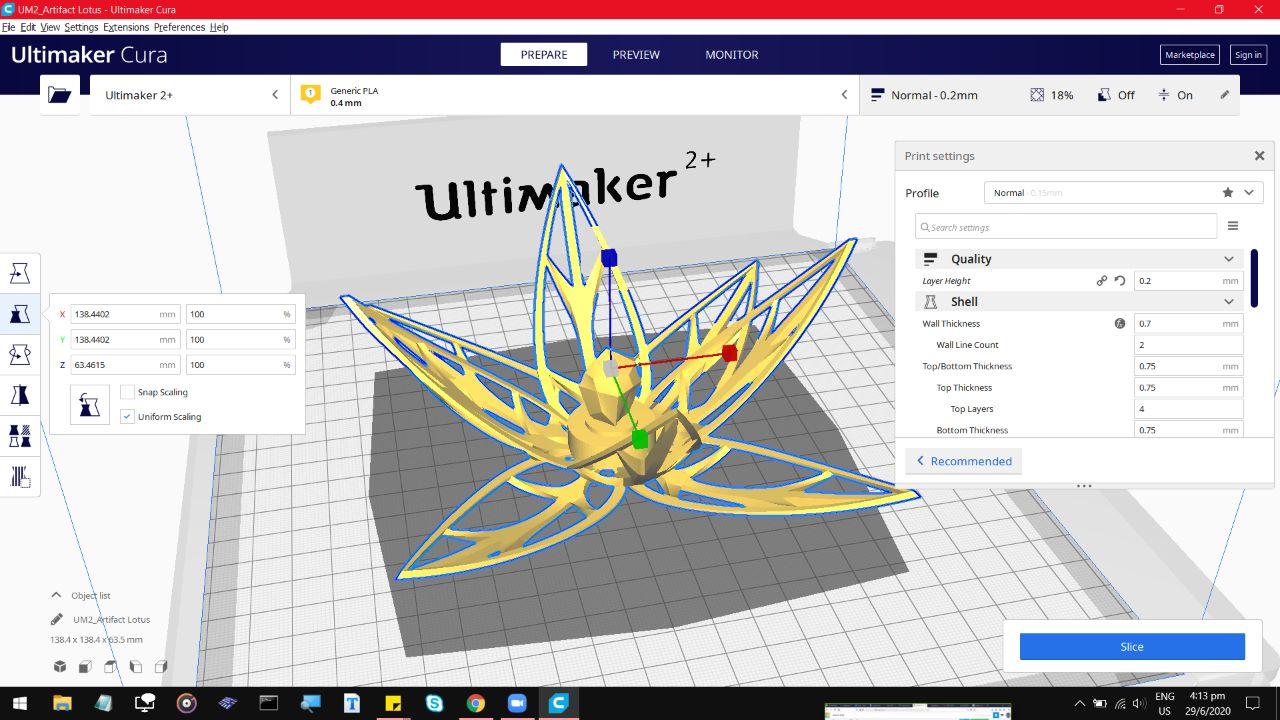Open the Windows Start menu

click(x=19, y=703)
